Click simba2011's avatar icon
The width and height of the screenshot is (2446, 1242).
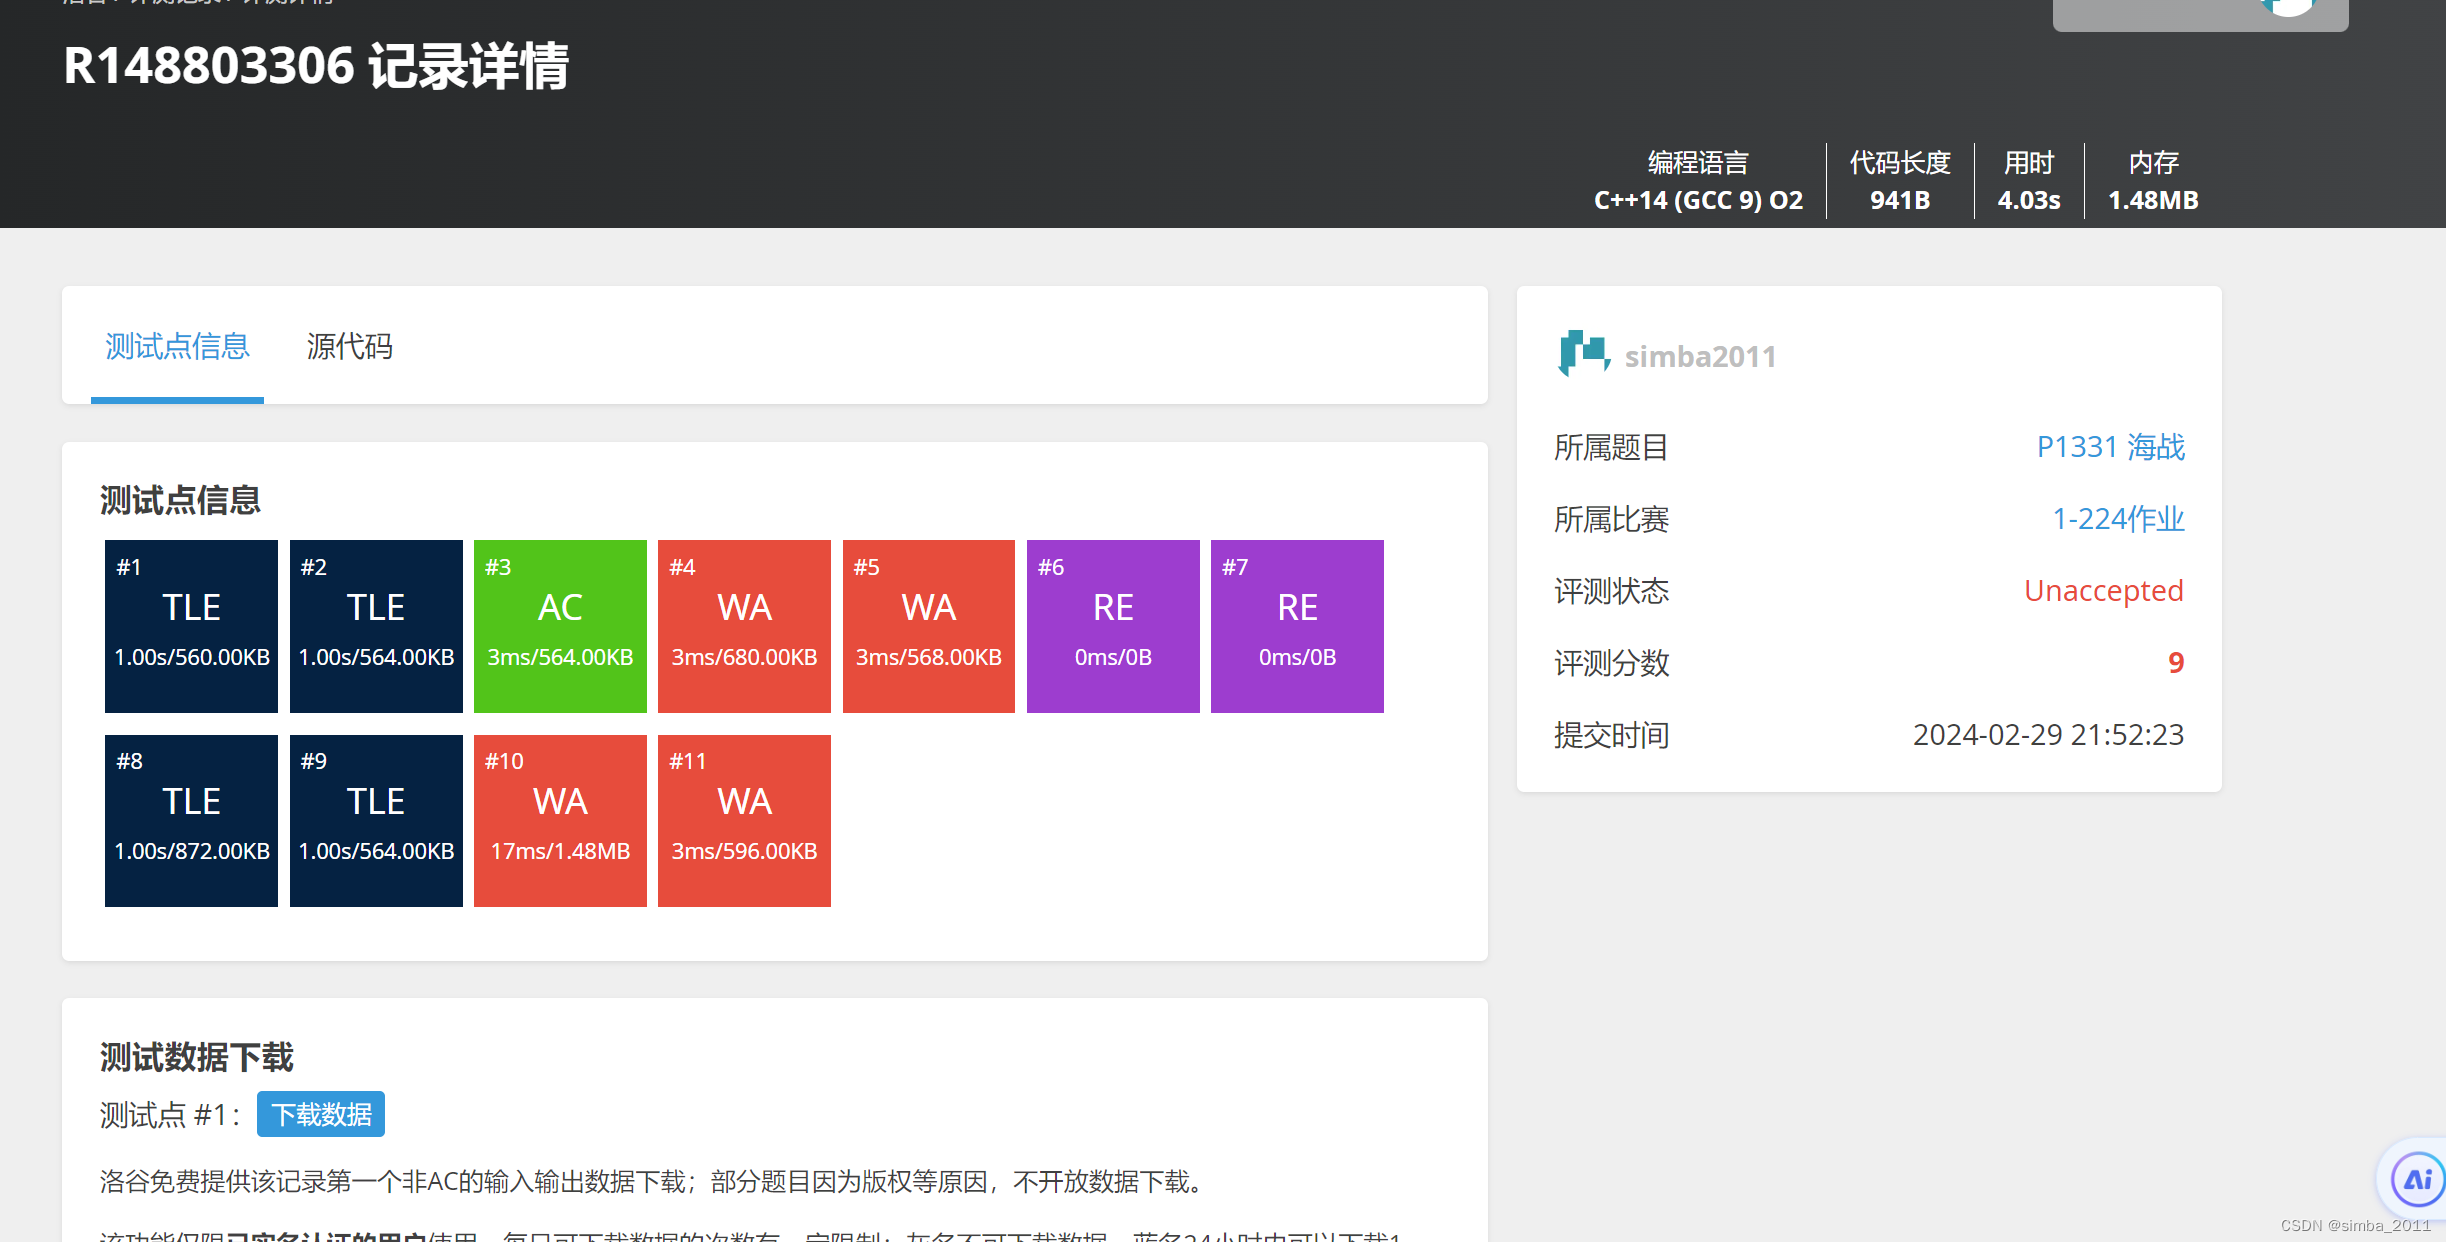tap(1583, 355)
